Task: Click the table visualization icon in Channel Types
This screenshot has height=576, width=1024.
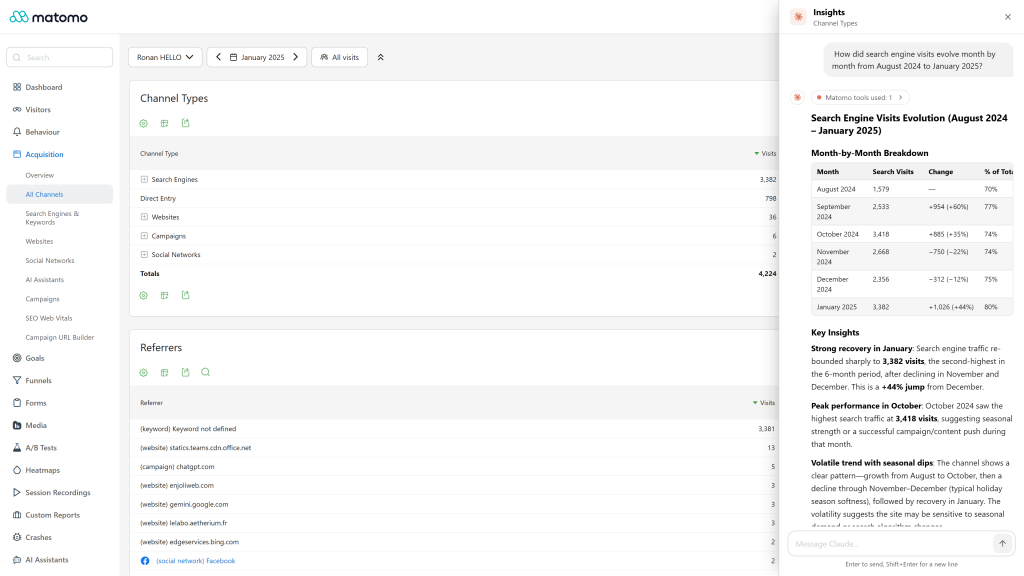Action: coord(165,123)
